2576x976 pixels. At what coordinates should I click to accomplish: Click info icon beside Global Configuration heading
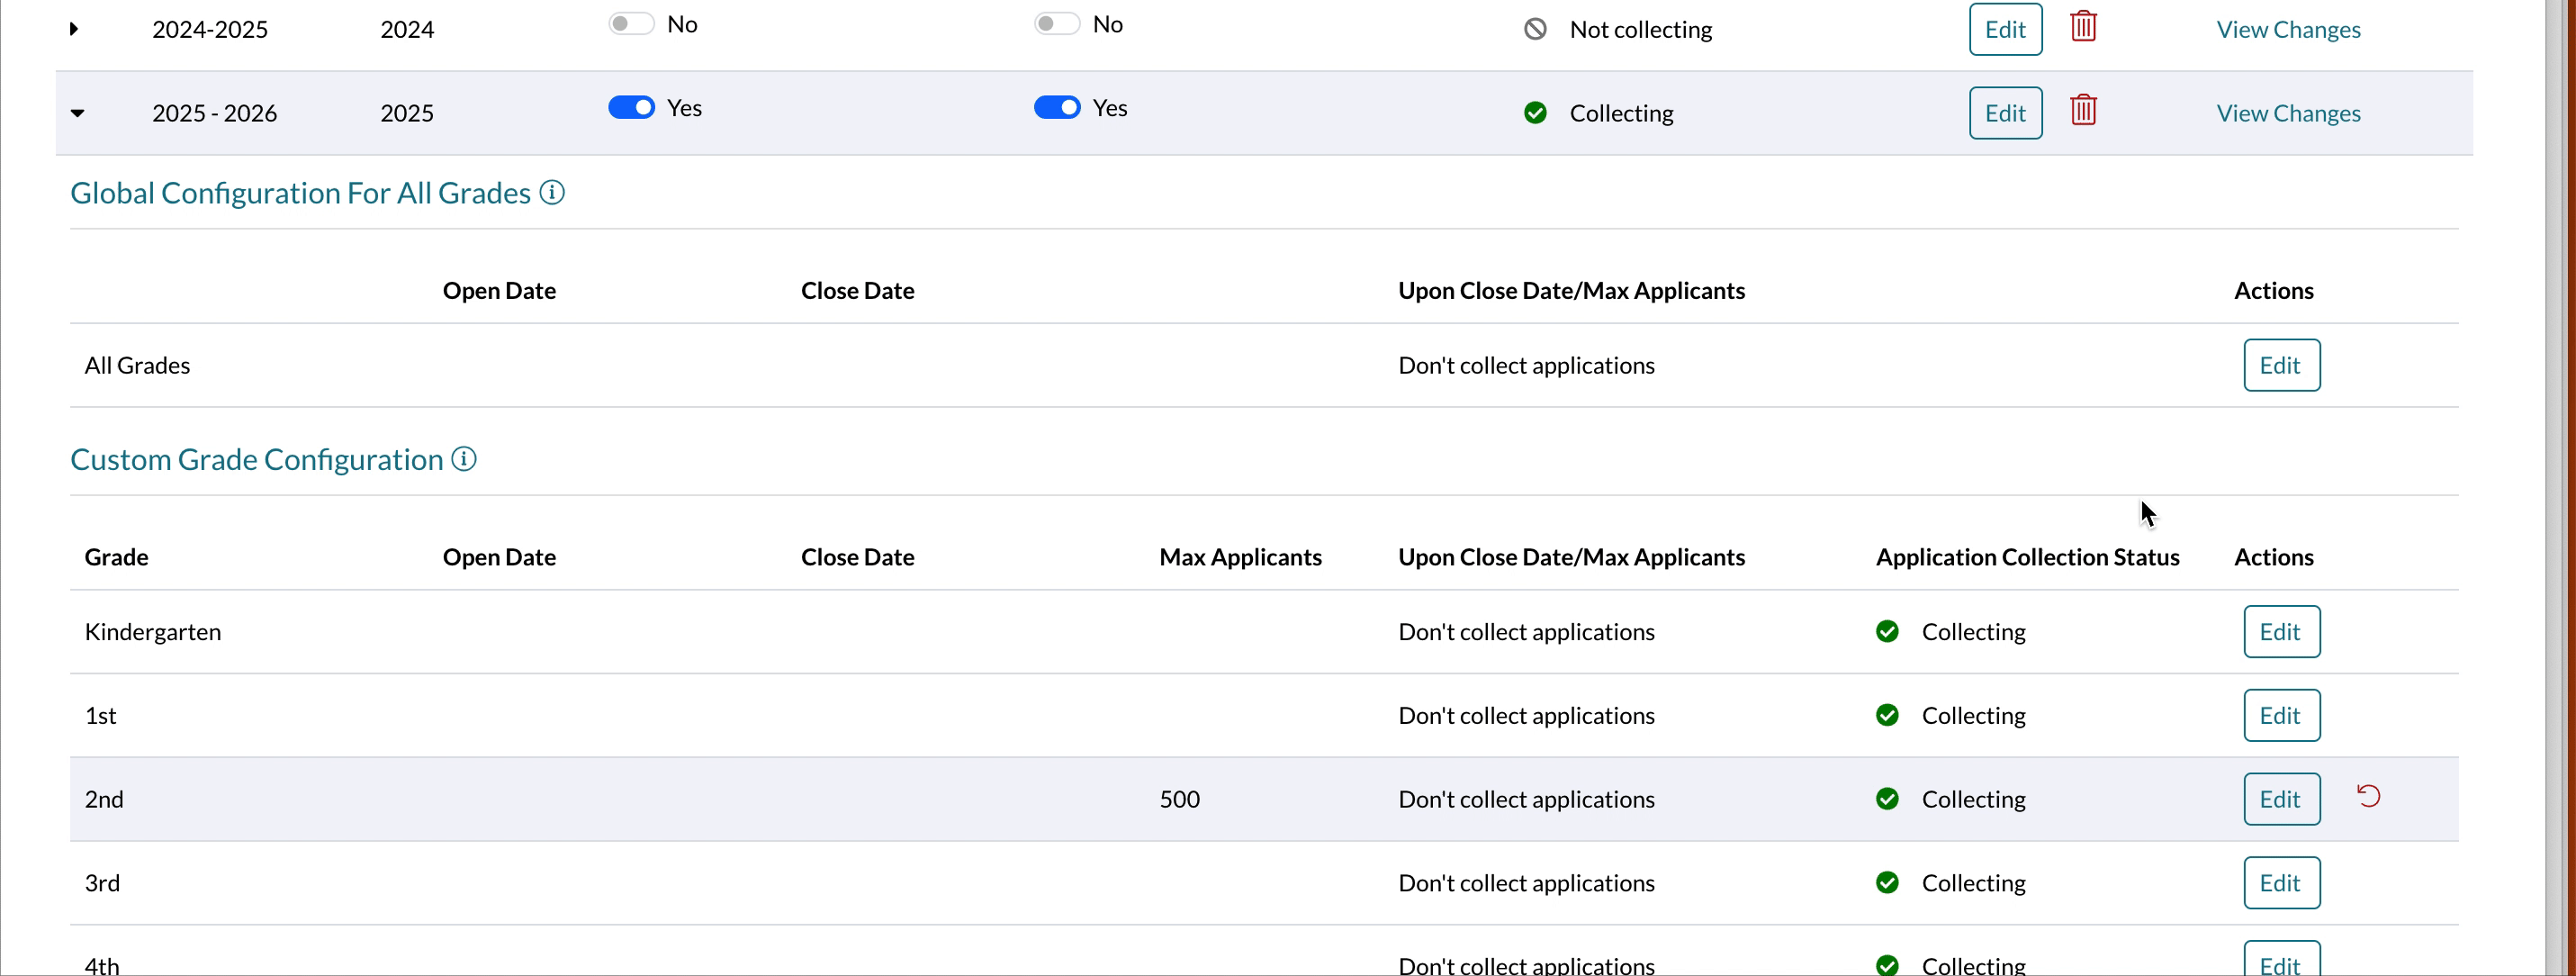point(552,192)
